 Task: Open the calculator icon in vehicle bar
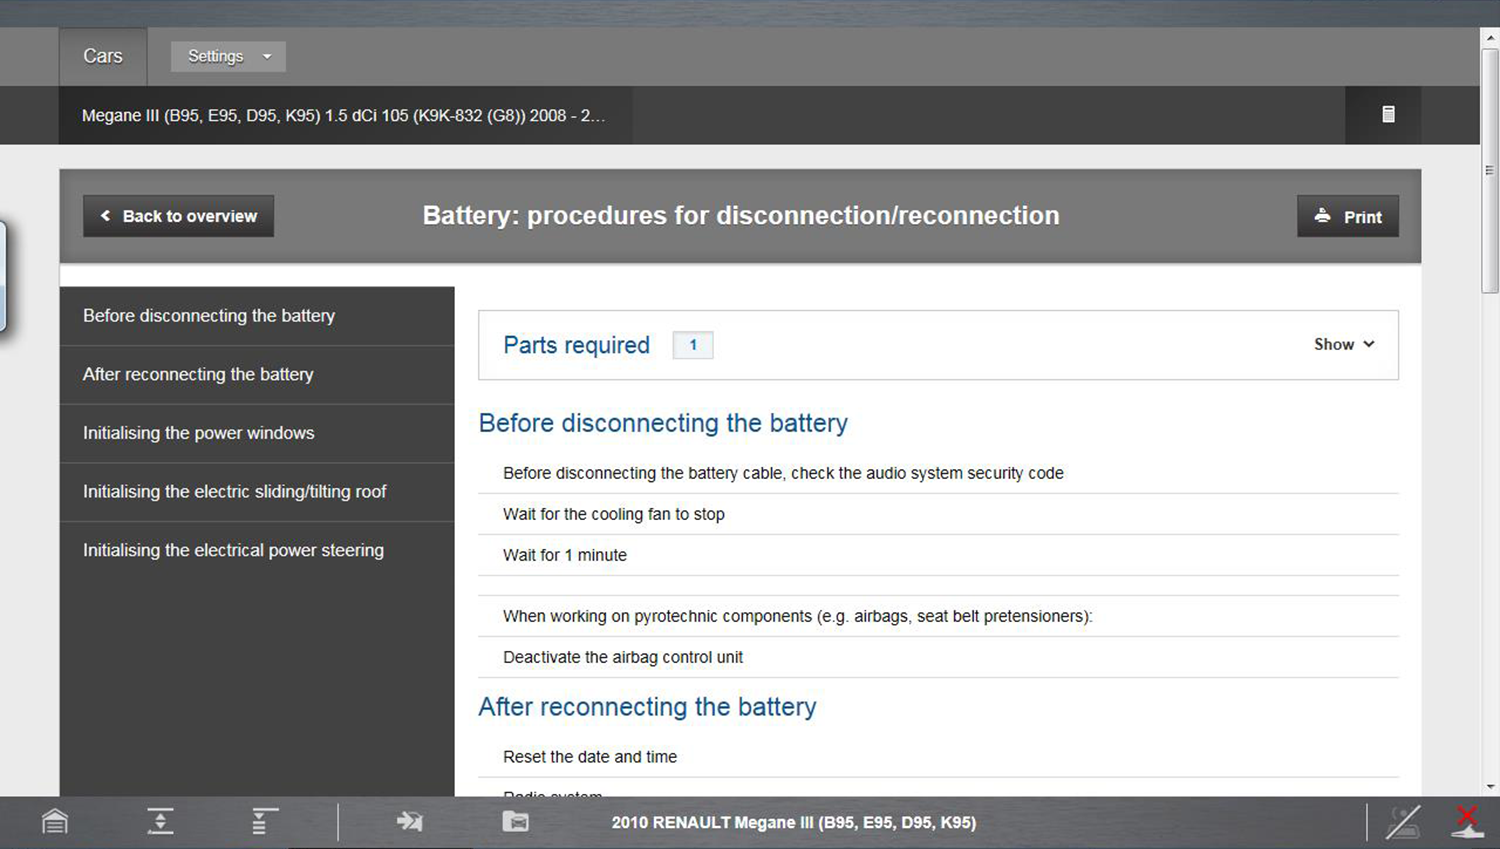click(x=1388, y=114)
